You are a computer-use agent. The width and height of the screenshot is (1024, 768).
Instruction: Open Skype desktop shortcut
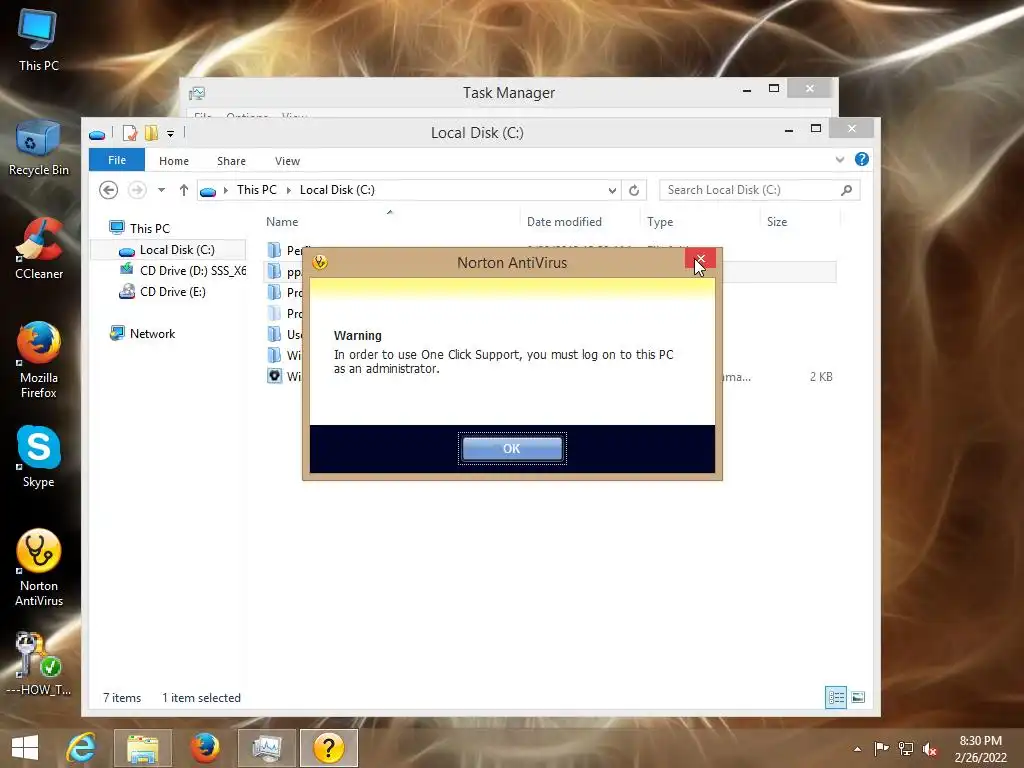click(x=39, y=457)
